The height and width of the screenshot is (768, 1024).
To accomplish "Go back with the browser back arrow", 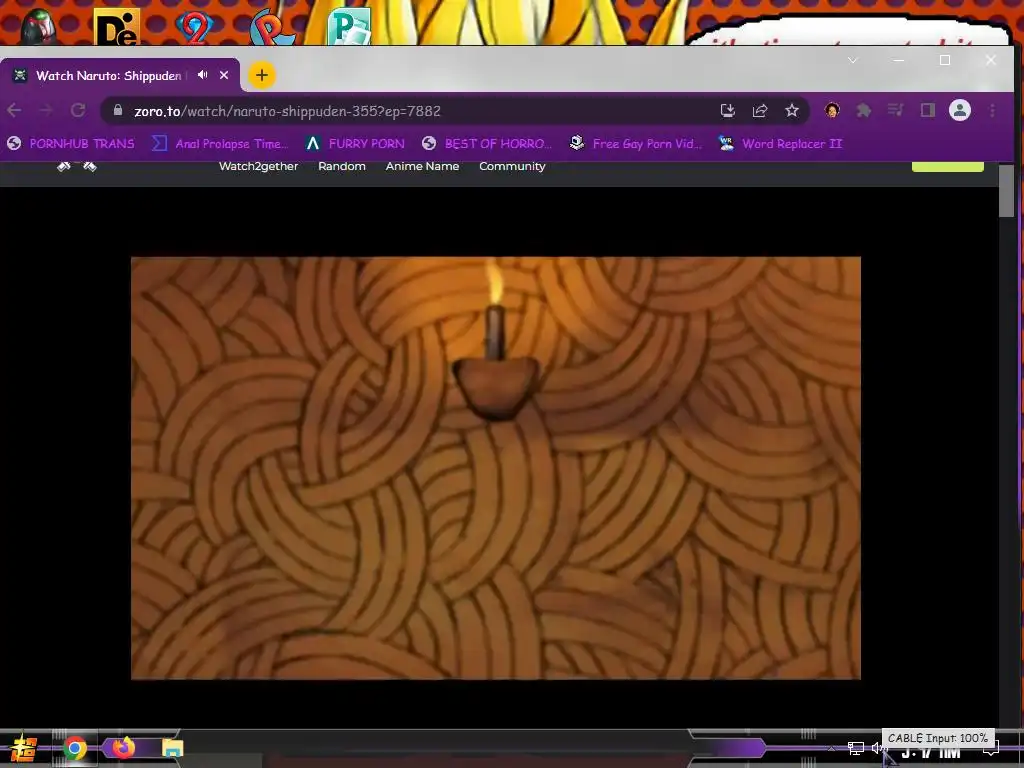I will (14, 110).
